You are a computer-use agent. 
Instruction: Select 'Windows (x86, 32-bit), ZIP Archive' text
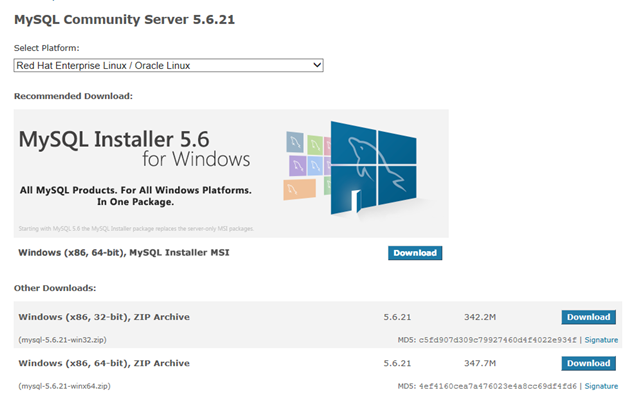coord(104,317)
